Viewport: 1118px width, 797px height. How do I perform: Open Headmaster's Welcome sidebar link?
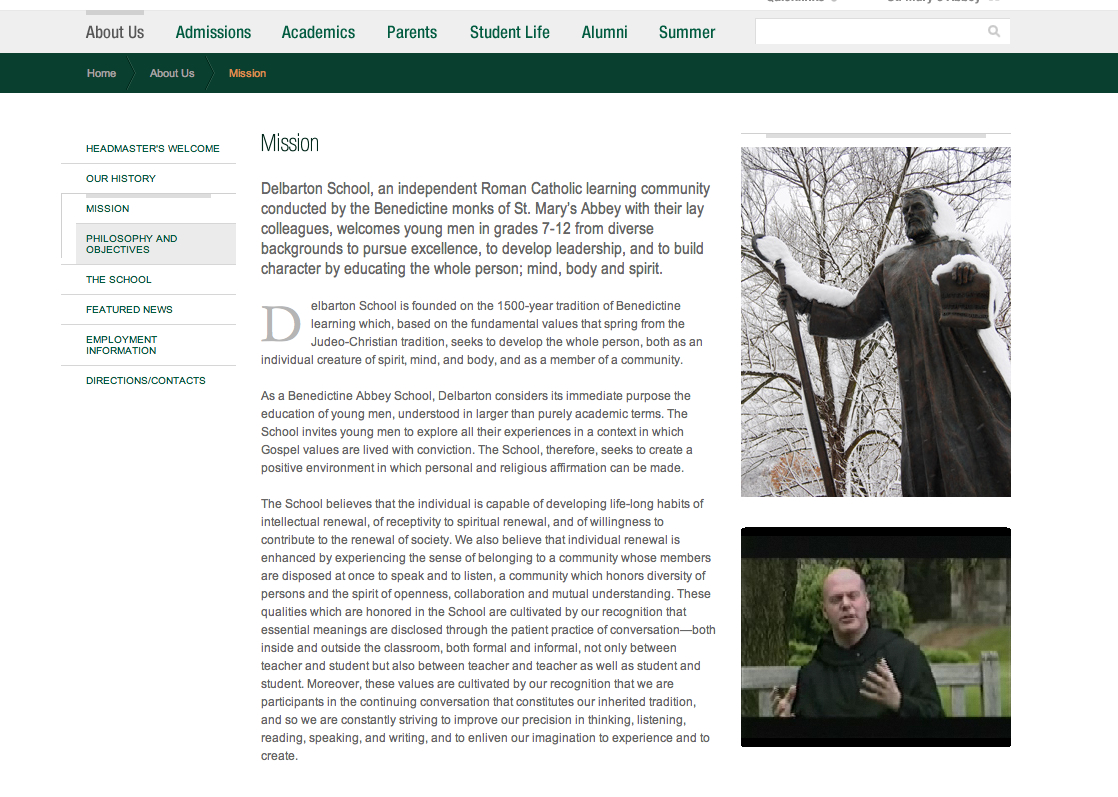coord(153,148)
